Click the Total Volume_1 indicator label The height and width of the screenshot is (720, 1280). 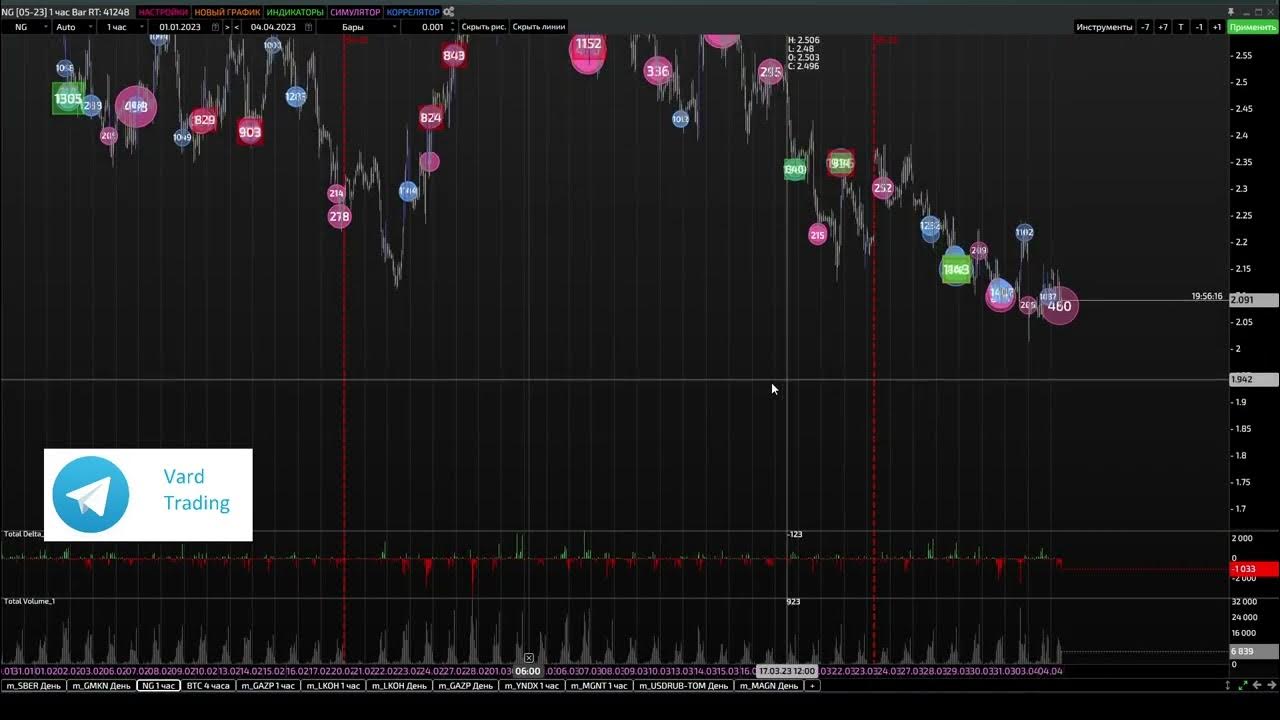(x=30, y=601)
